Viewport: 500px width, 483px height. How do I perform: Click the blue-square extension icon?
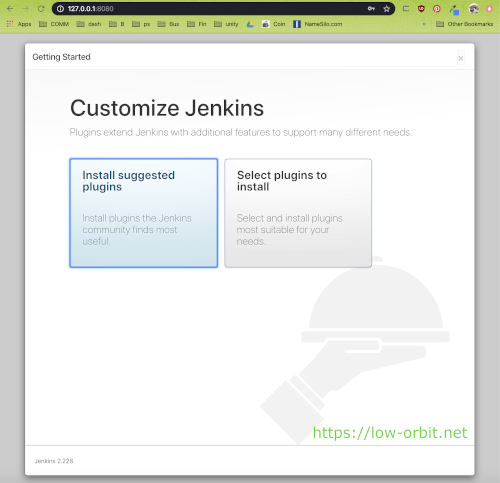tap(455, 10)
